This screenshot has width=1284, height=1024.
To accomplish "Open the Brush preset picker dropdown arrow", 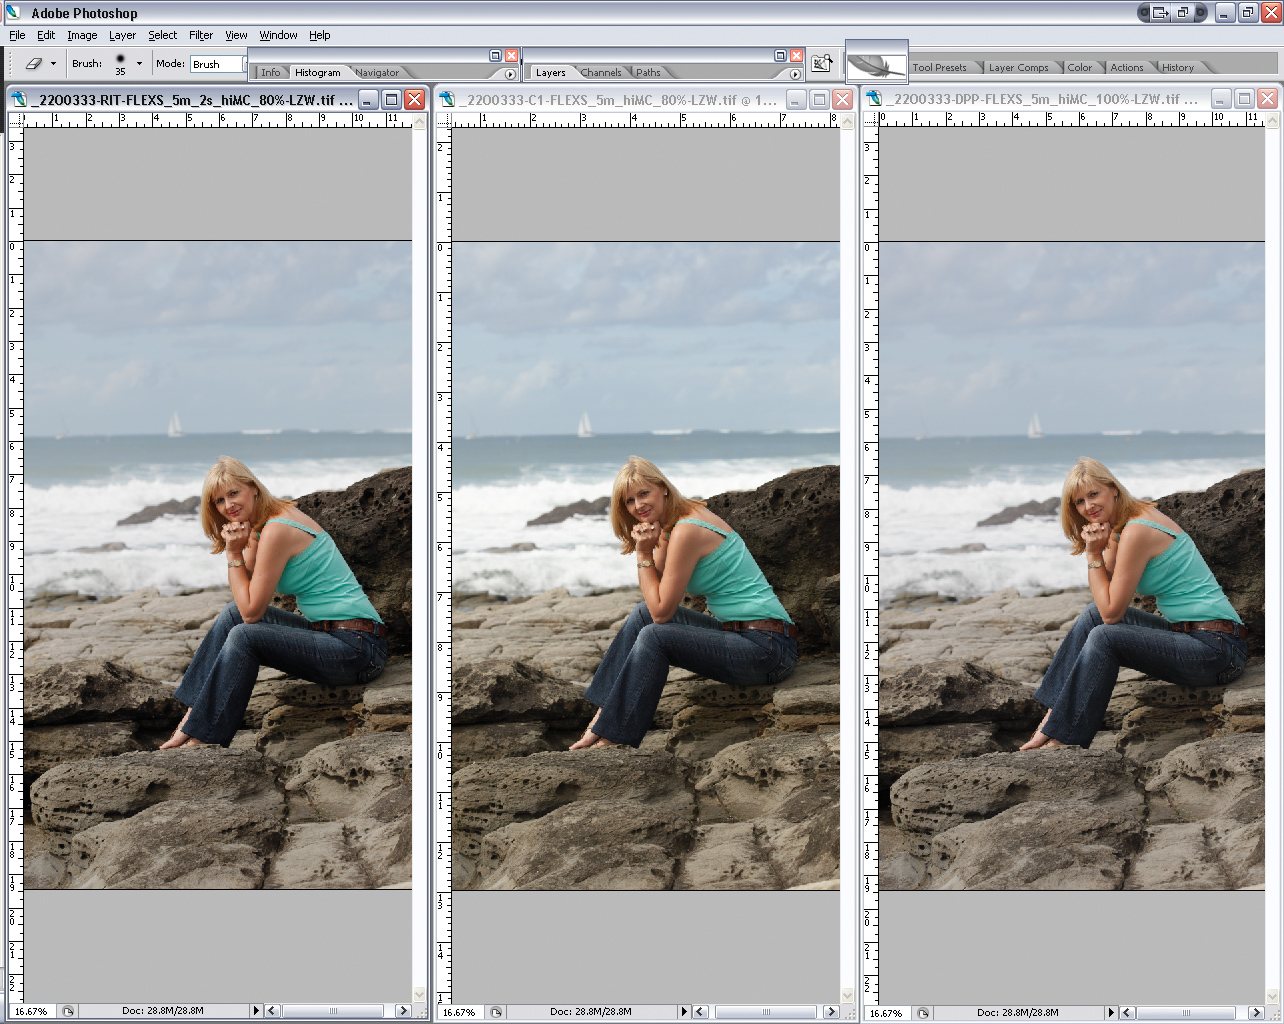I will coord(139,63).
